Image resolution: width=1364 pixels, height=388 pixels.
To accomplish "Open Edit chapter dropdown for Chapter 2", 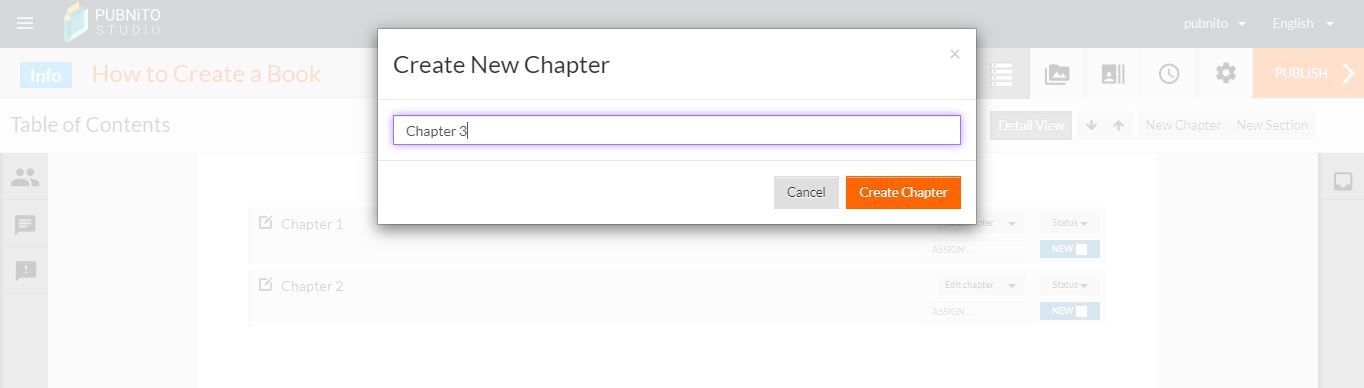I will (980, 285).
